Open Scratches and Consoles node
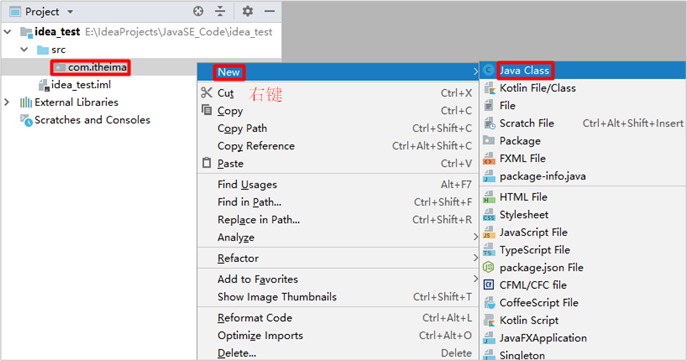The height and width of the screenshot is (361, 687). 92,120
